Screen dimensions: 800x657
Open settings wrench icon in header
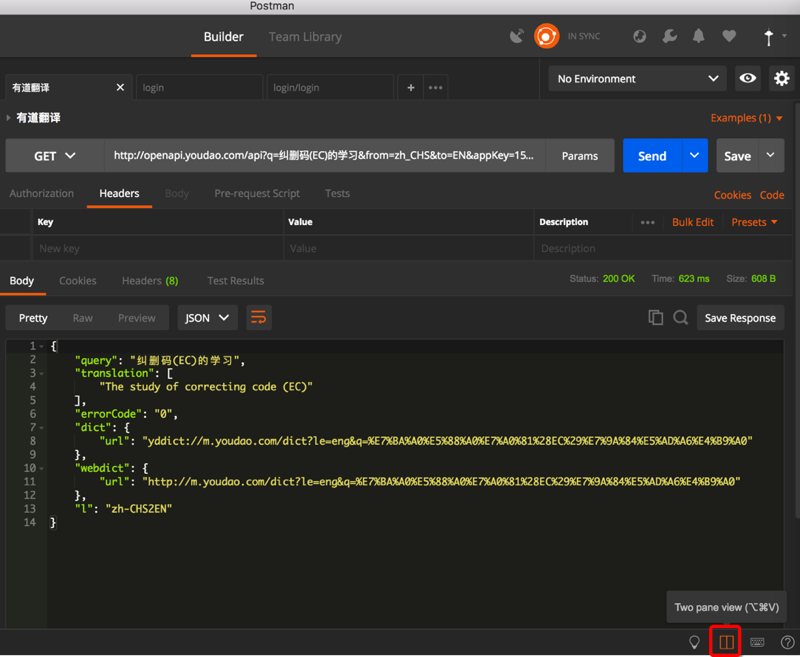click(669, 36)
